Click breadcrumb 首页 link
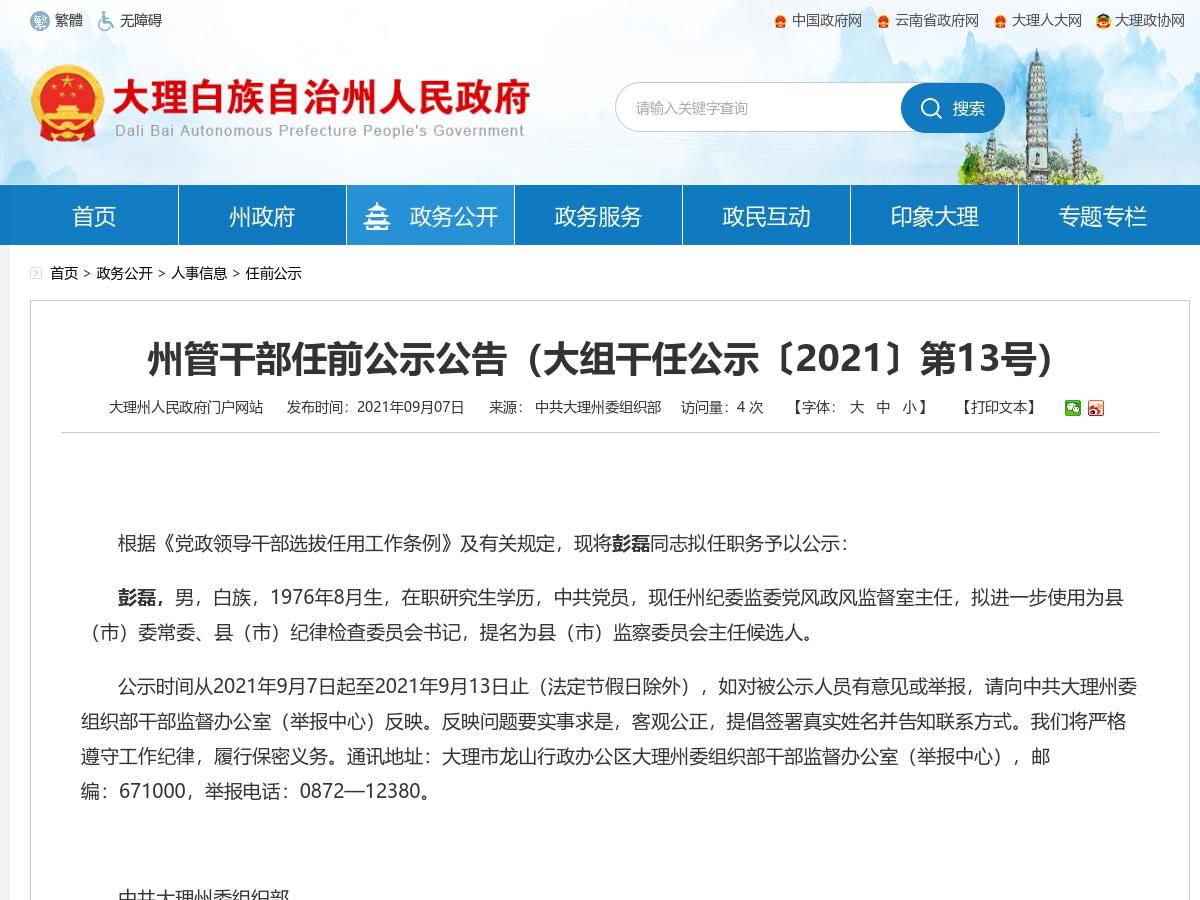1200x900 pixels. 64,273
